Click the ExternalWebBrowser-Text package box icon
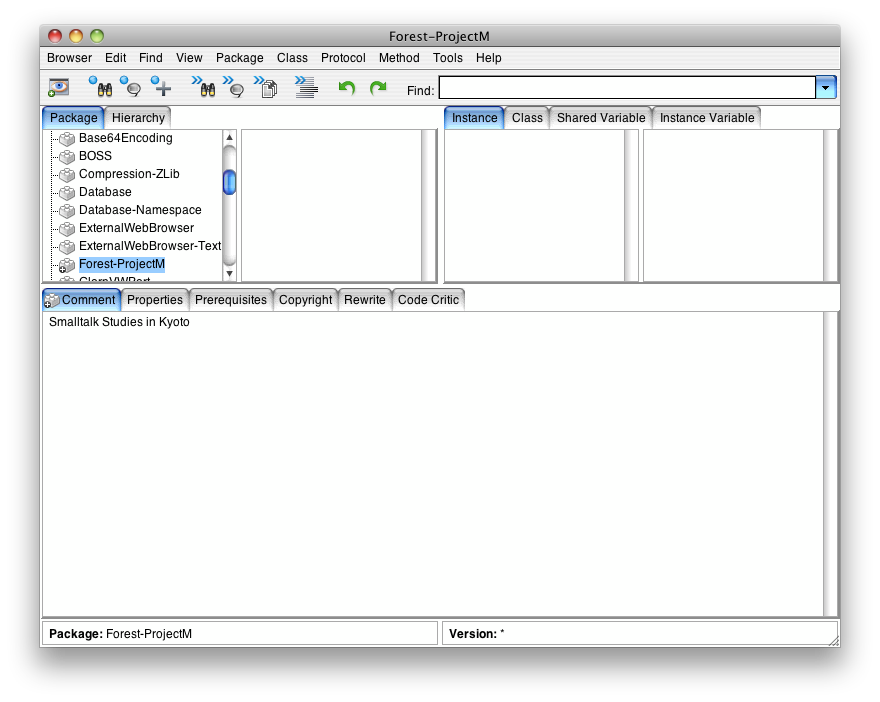880x702 pixels. pos(67,246)
